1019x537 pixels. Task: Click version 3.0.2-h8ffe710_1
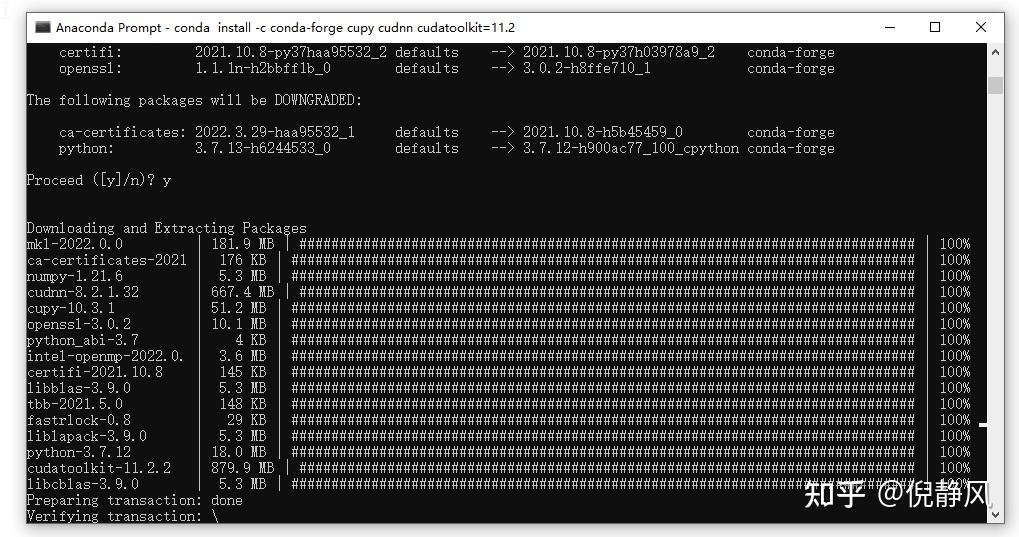point(587,68)
